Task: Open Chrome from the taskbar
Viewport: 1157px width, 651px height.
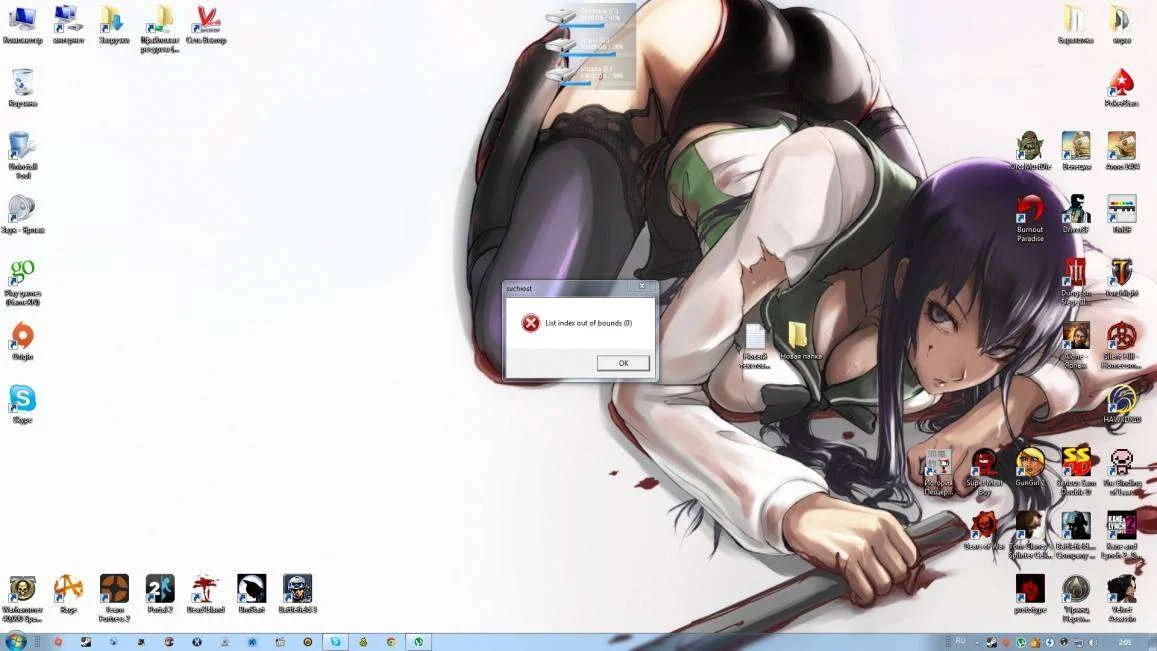Action: tap(391, 642)
